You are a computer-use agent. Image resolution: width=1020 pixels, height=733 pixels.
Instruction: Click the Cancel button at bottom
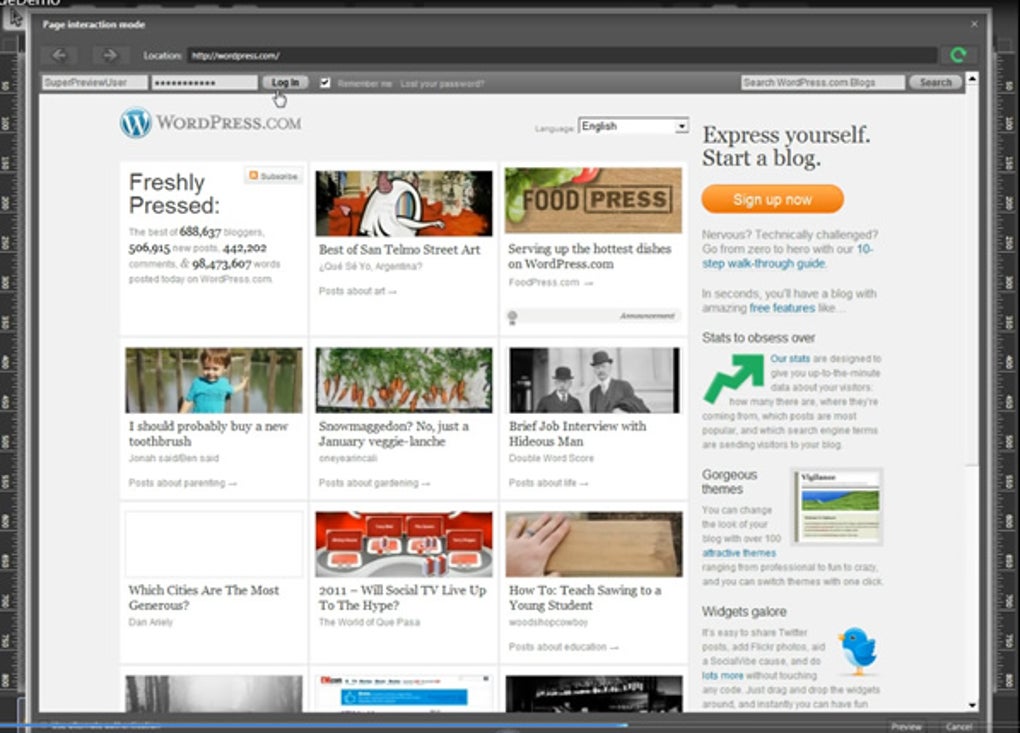pyautogui.click(x=959, y=726)
